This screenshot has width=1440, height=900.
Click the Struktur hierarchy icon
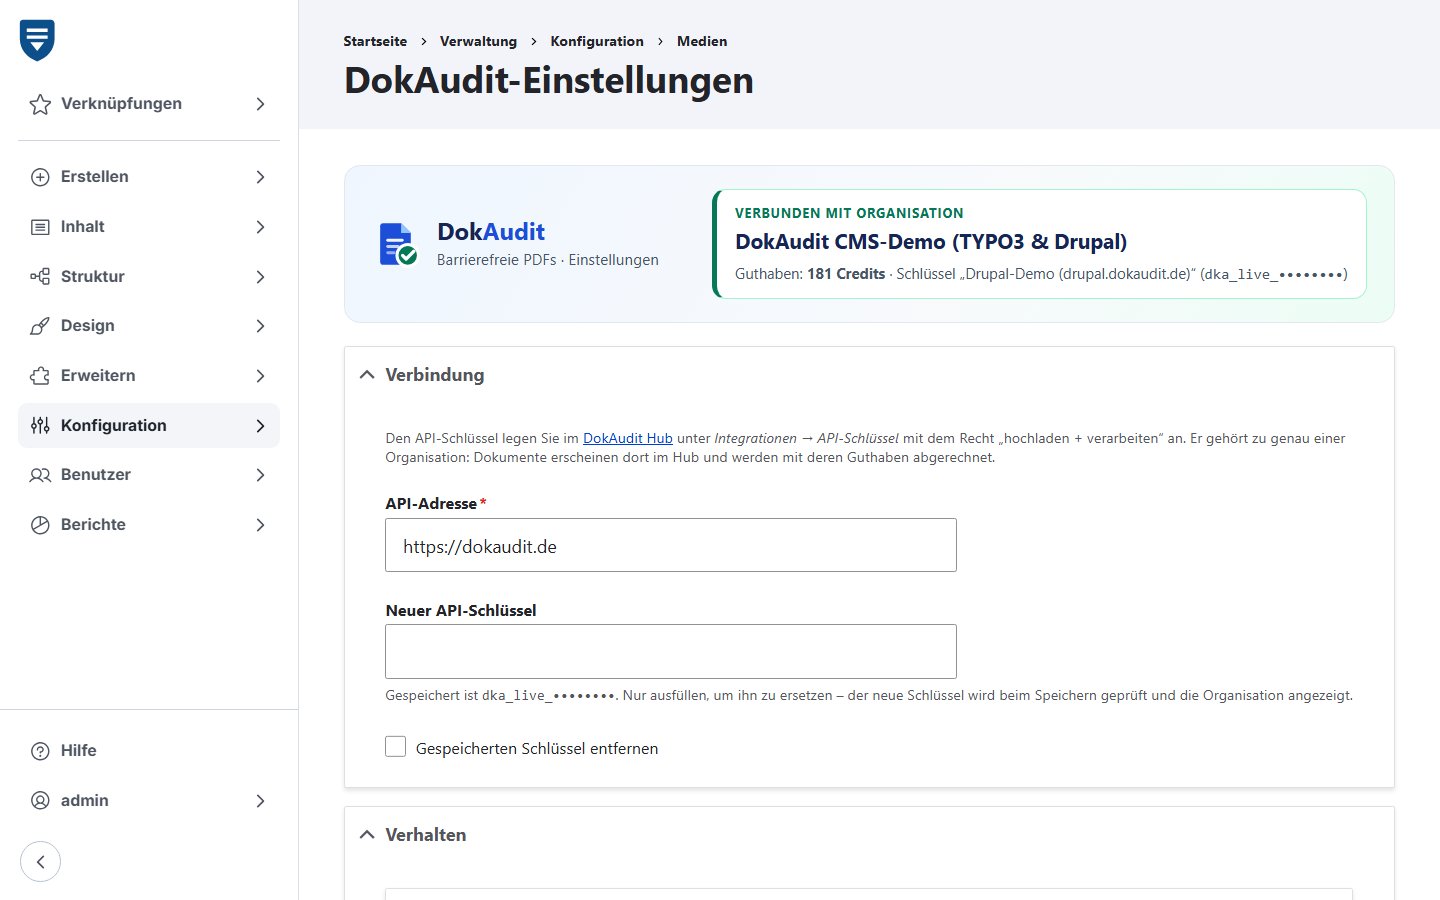click(x=40, y=276)
